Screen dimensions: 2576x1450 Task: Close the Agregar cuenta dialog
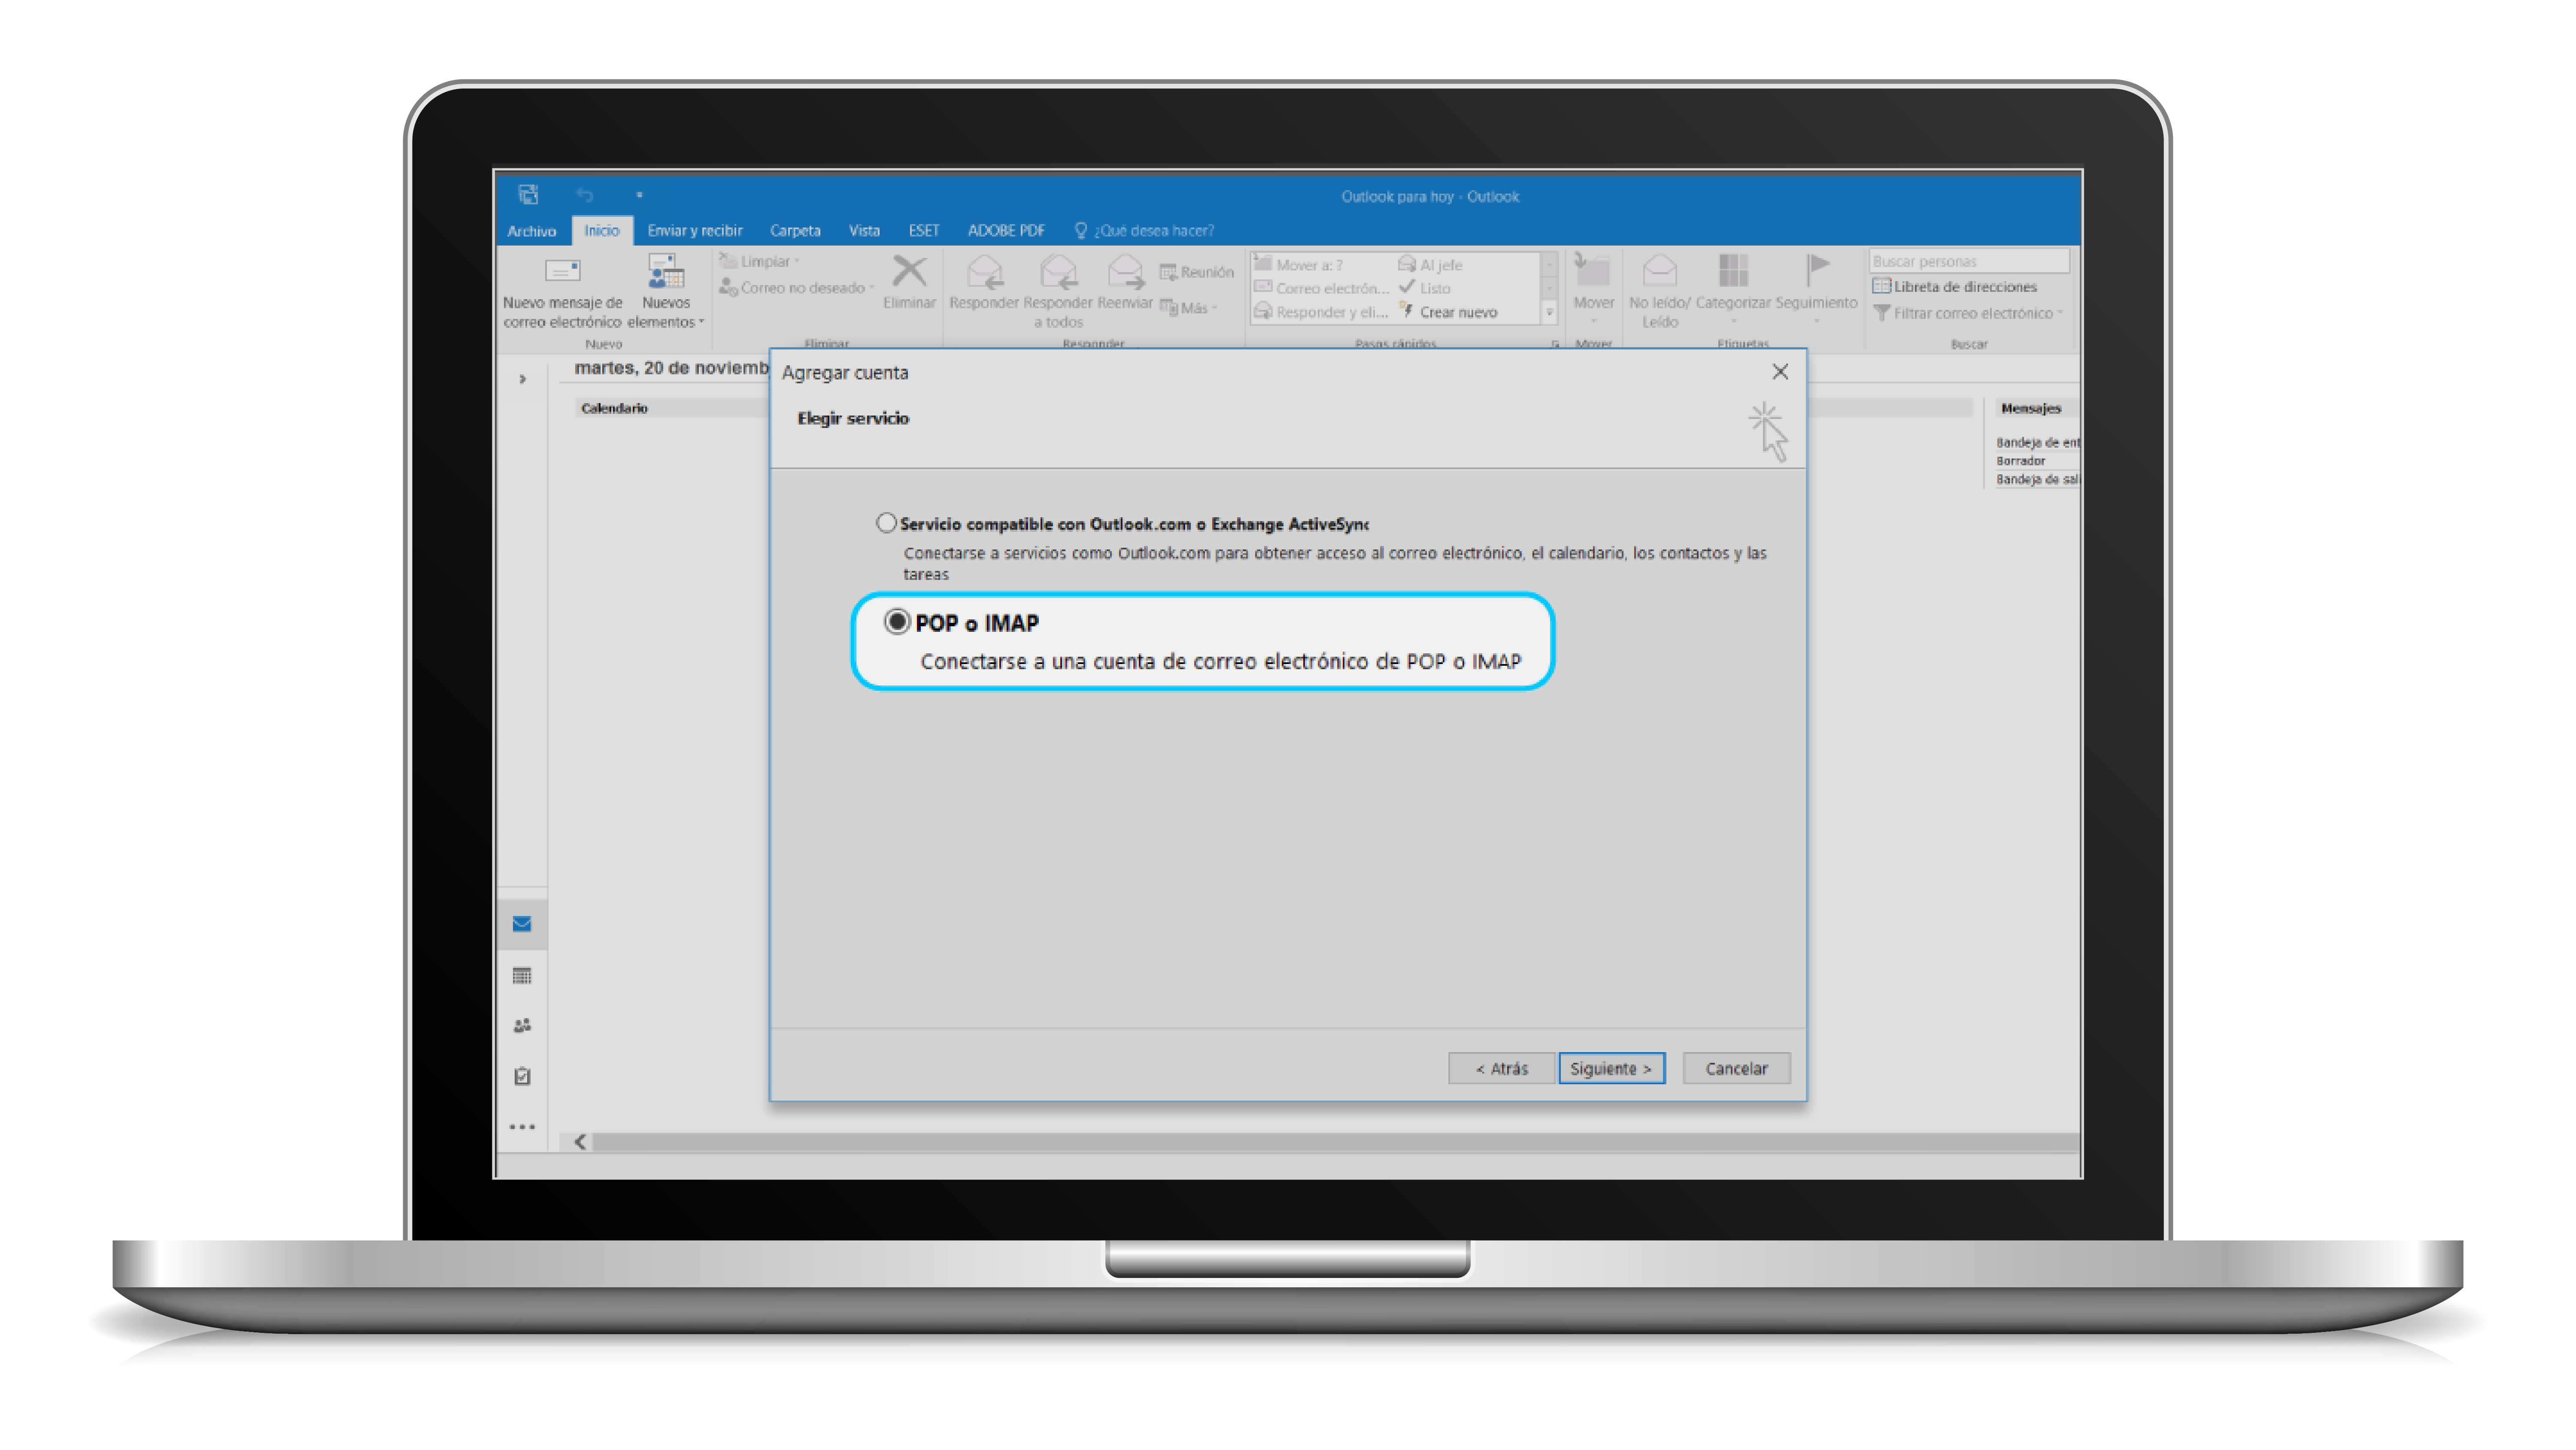1780,372
